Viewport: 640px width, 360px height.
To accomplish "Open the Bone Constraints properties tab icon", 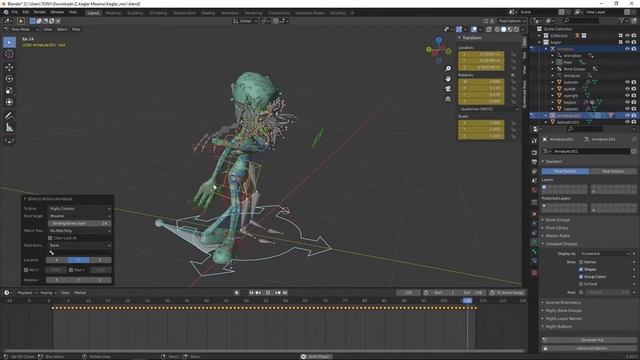I will (534, 261).
